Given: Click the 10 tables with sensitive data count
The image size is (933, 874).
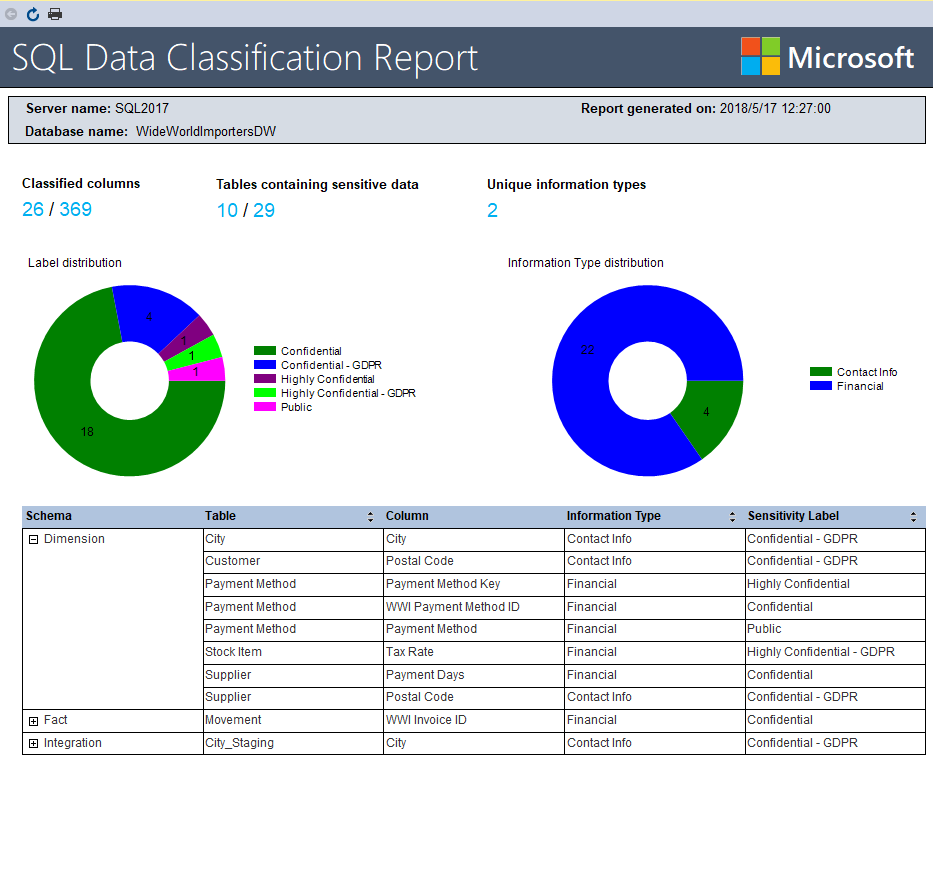Looking at the screenshot, I should point(227,211).
